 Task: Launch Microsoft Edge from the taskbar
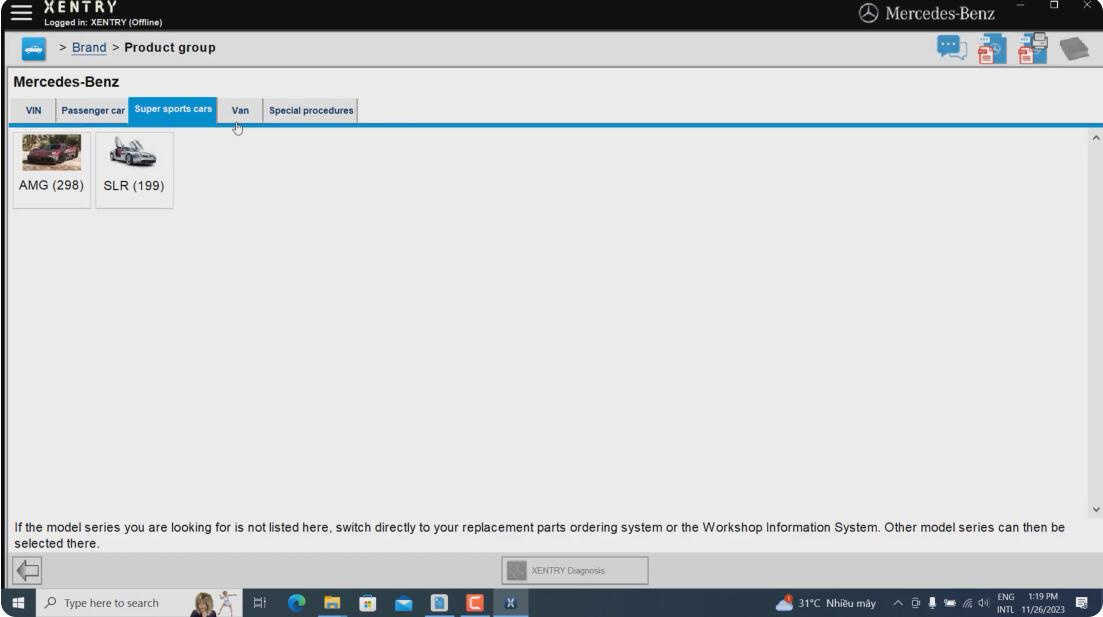point(296,603)
